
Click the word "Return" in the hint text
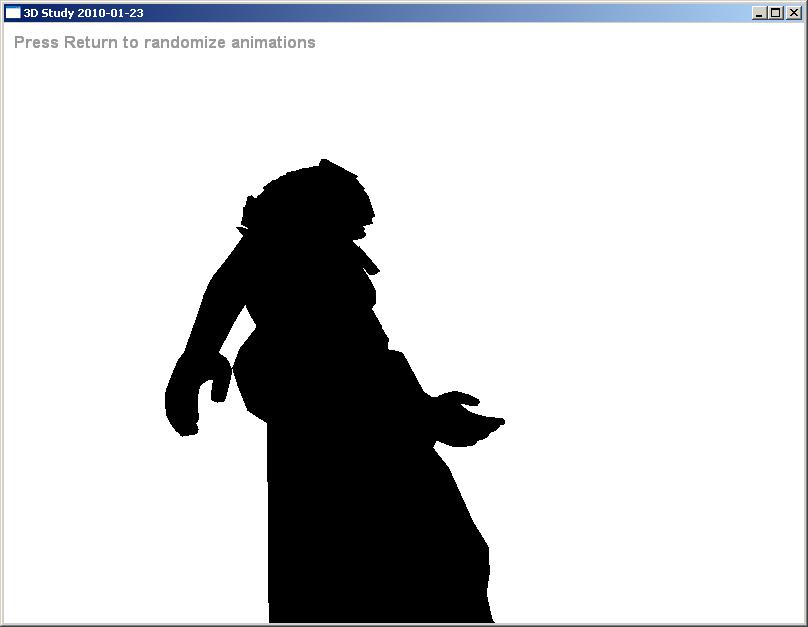[x=91, y=43]
